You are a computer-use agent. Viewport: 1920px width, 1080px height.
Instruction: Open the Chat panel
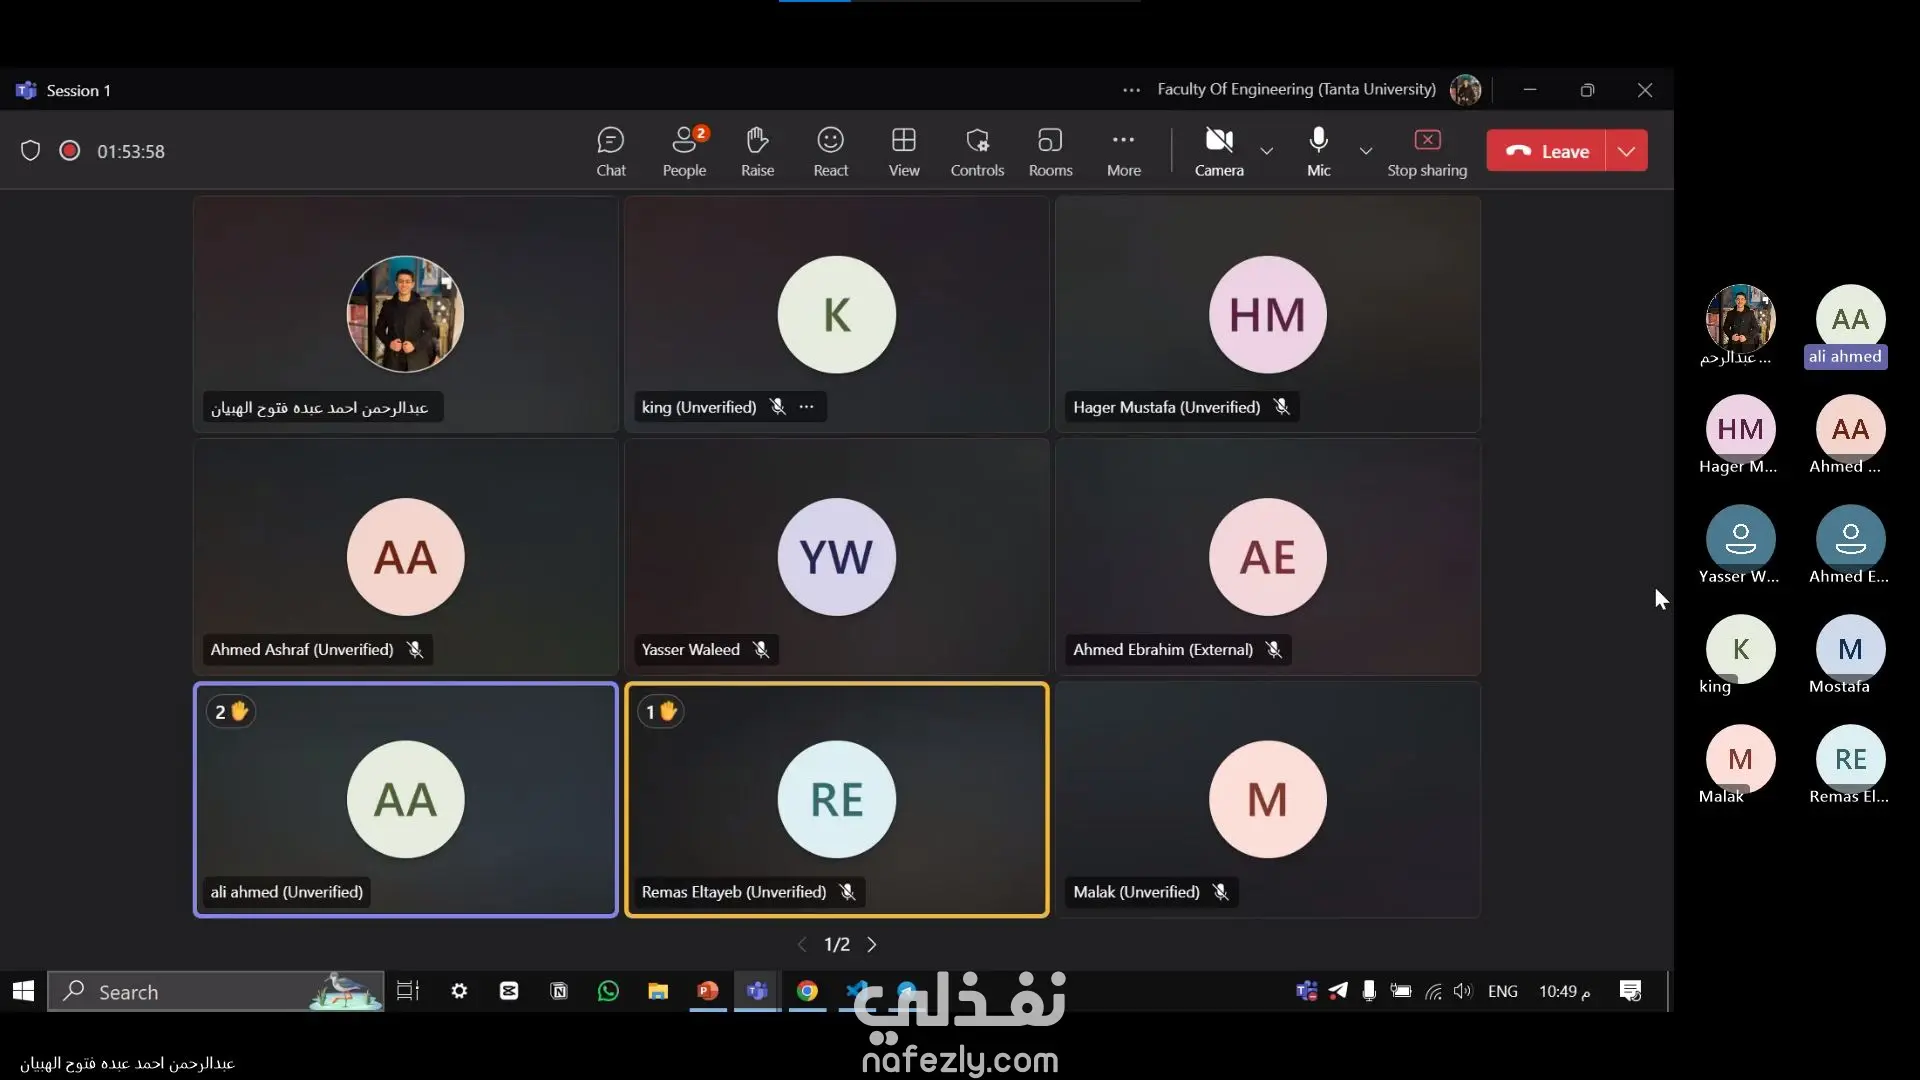pyautogui.click(x=610, y=151)
